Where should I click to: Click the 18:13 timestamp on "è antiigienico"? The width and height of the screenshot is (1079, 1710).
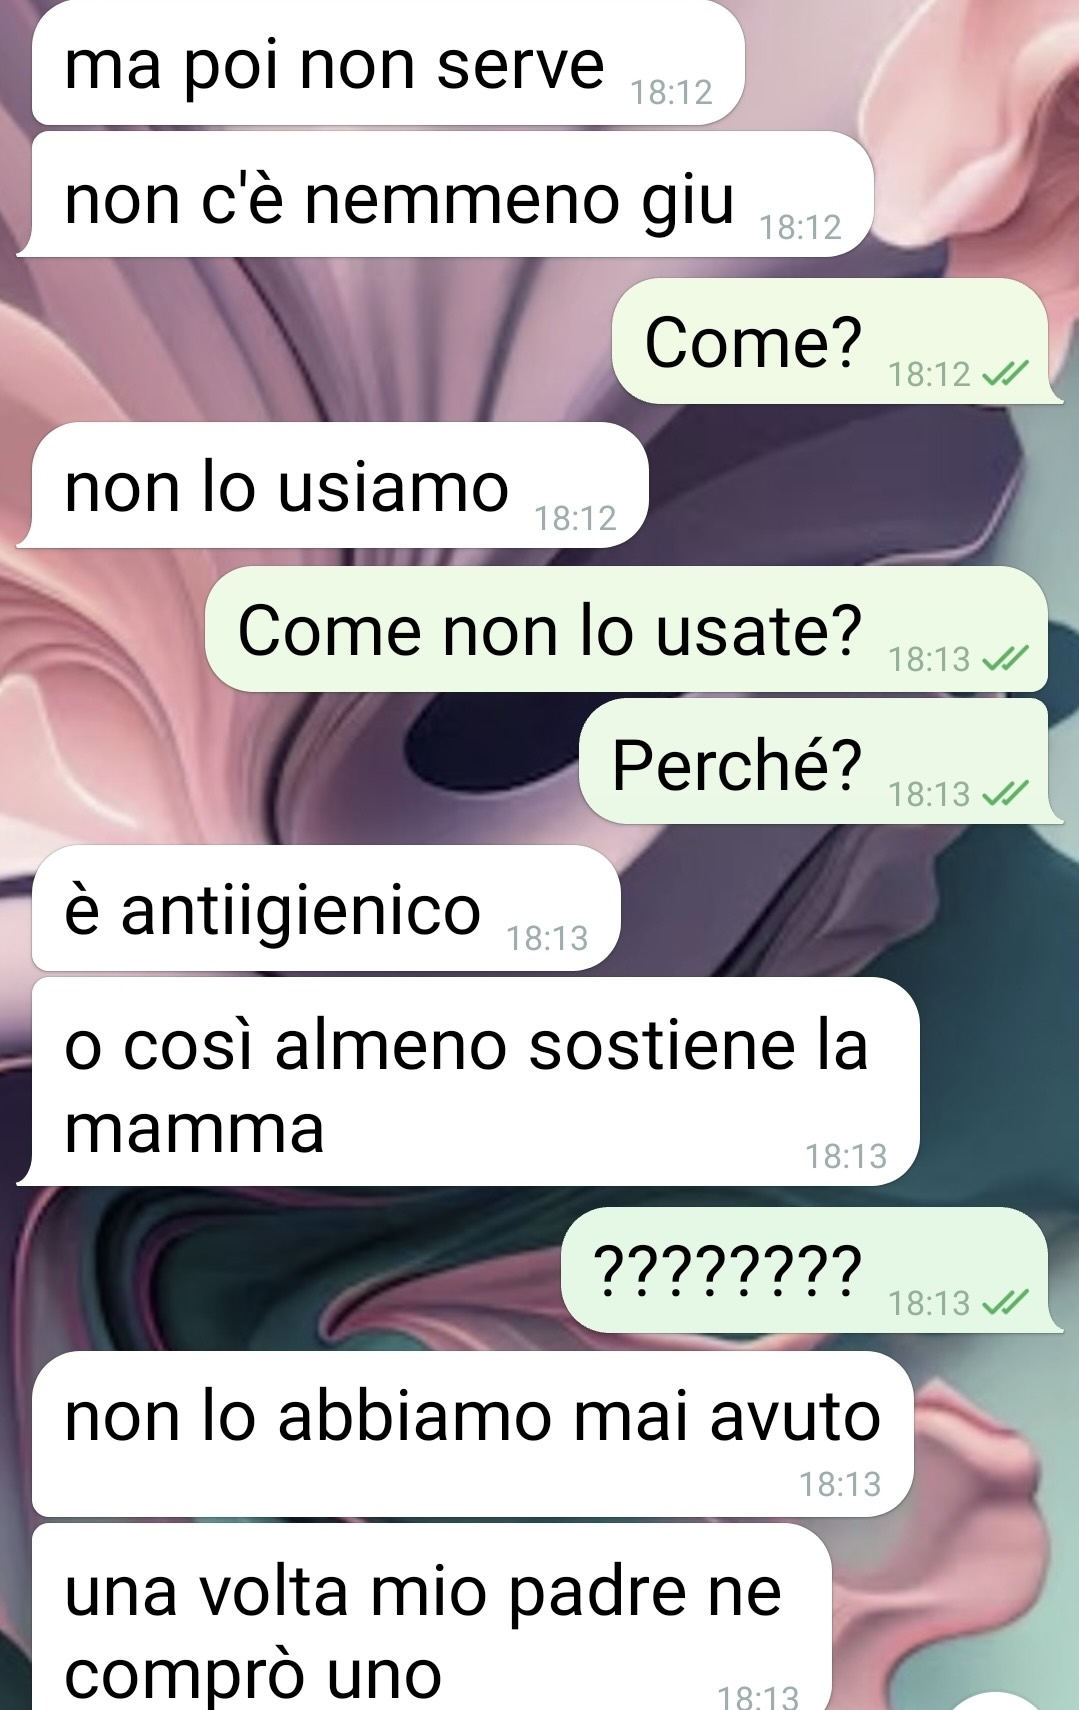click(x=547, y=938)
